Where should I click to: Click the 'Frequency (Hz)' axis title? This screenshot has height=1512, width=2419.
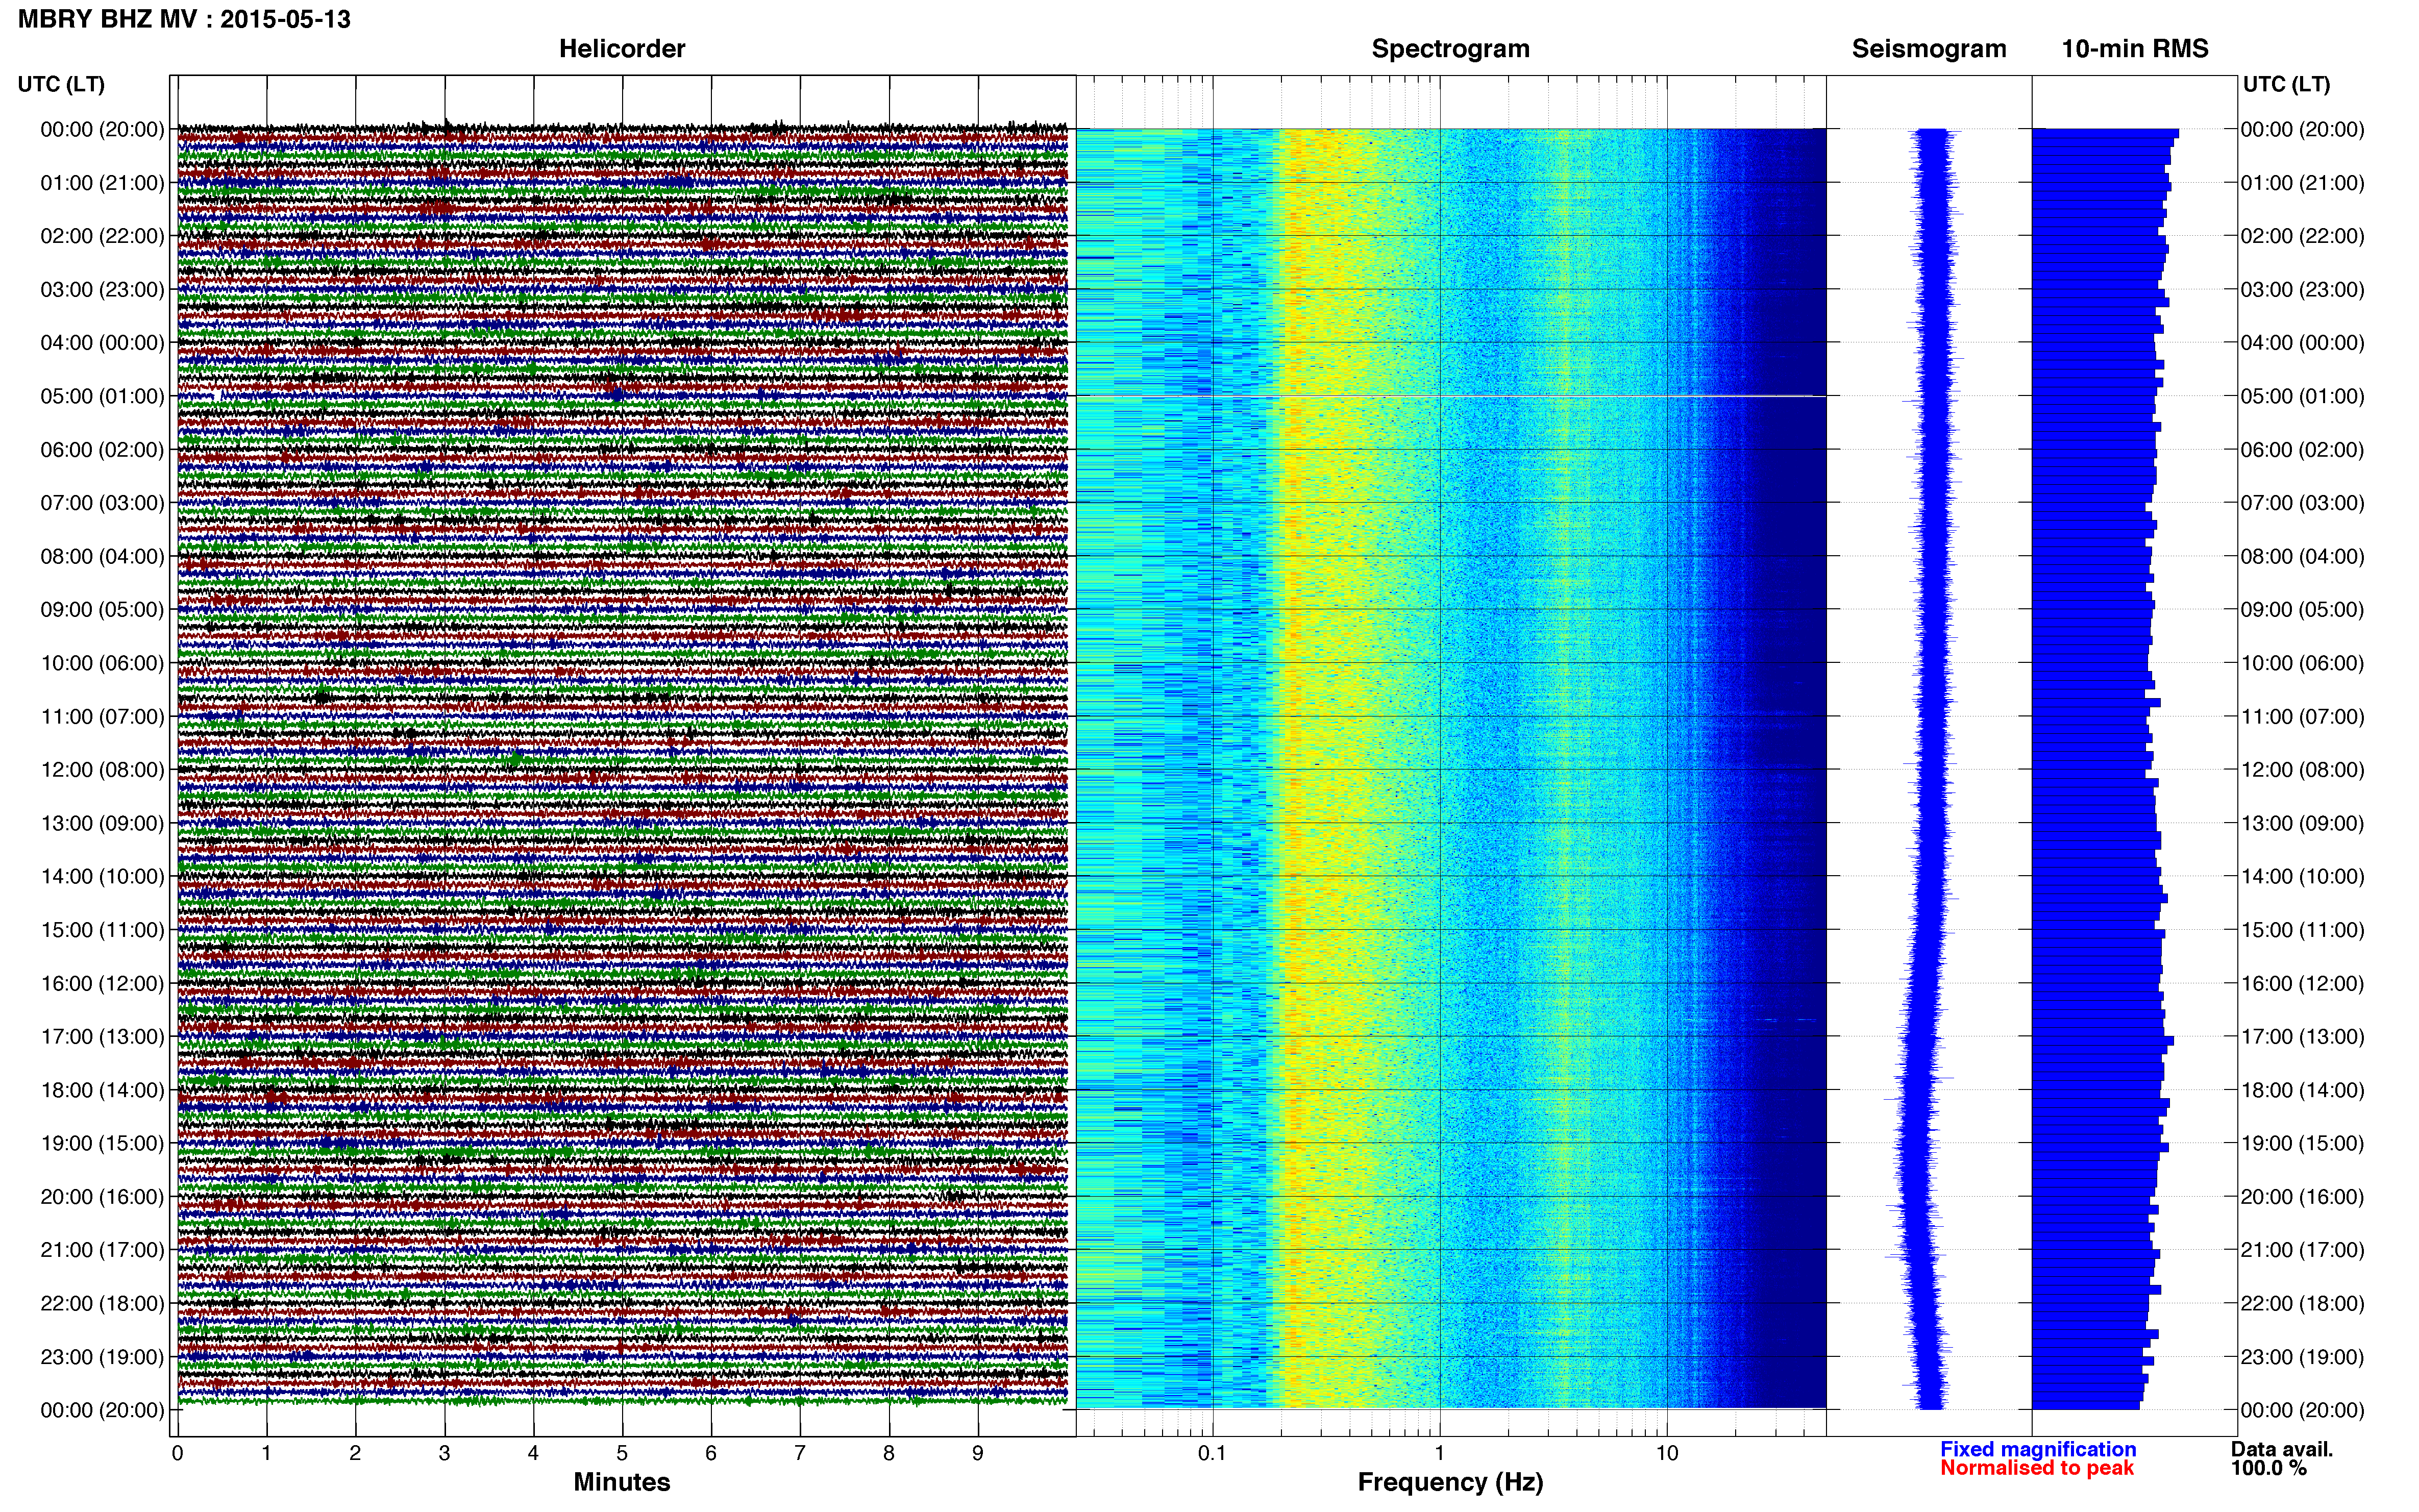pos(1450,1482)
